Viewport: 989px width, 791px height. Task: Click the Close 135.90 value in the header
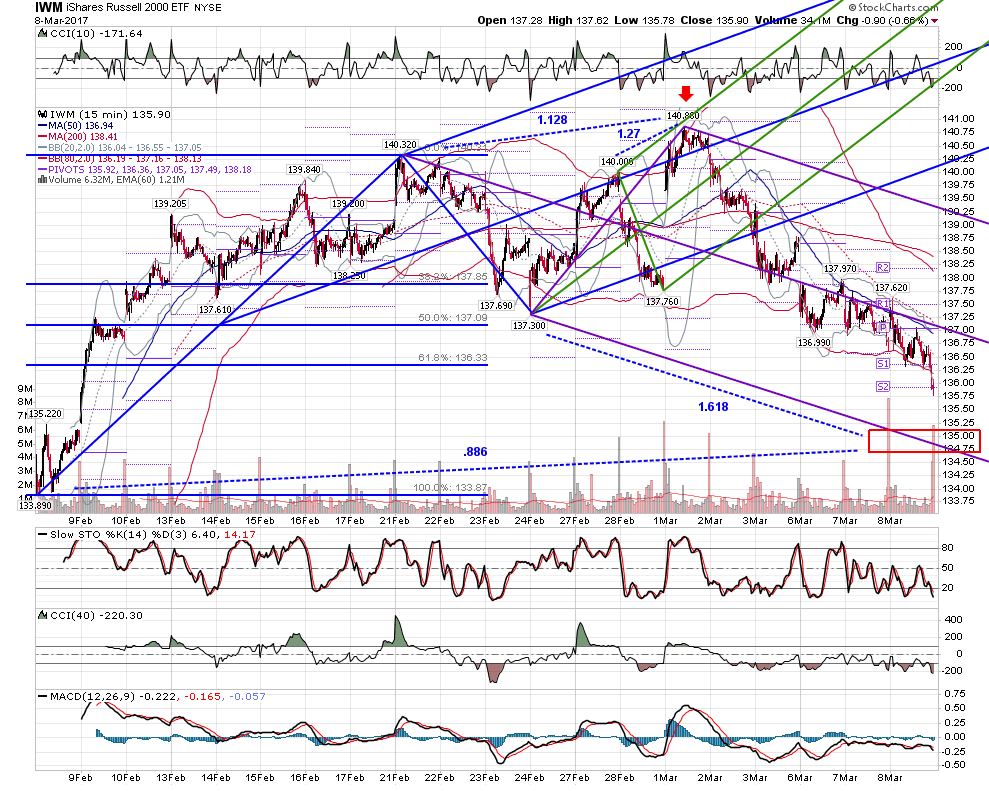click(714, 20)
